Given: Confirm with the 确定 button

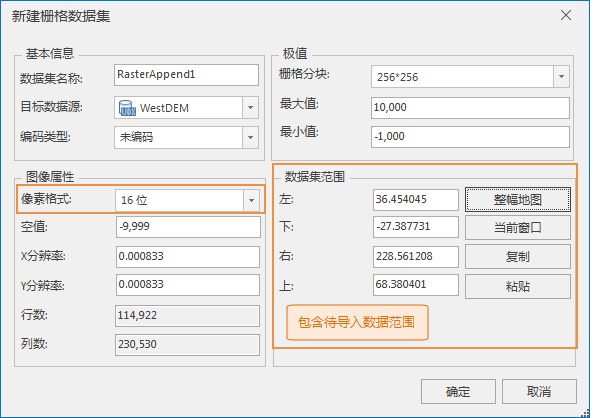Looking at the screenshot, I should (x=458, y=391).
